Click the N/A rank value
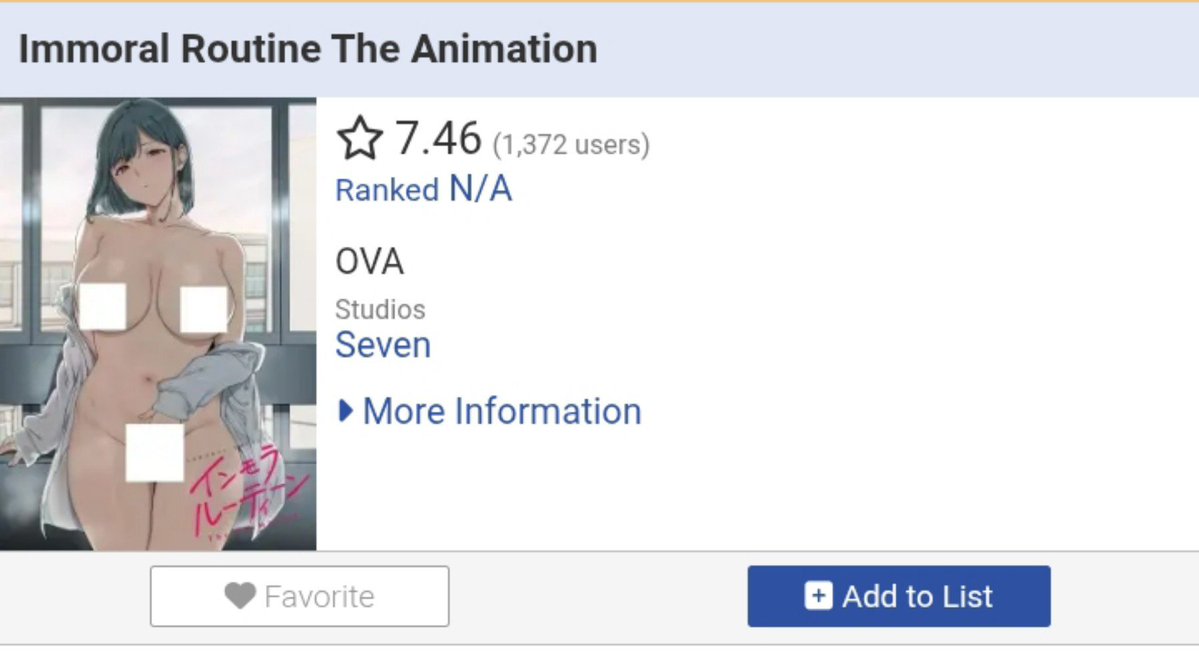Image resolution: width=1199 pixels, height=655 pixels. pyautogui.click(x=480, y=188)
